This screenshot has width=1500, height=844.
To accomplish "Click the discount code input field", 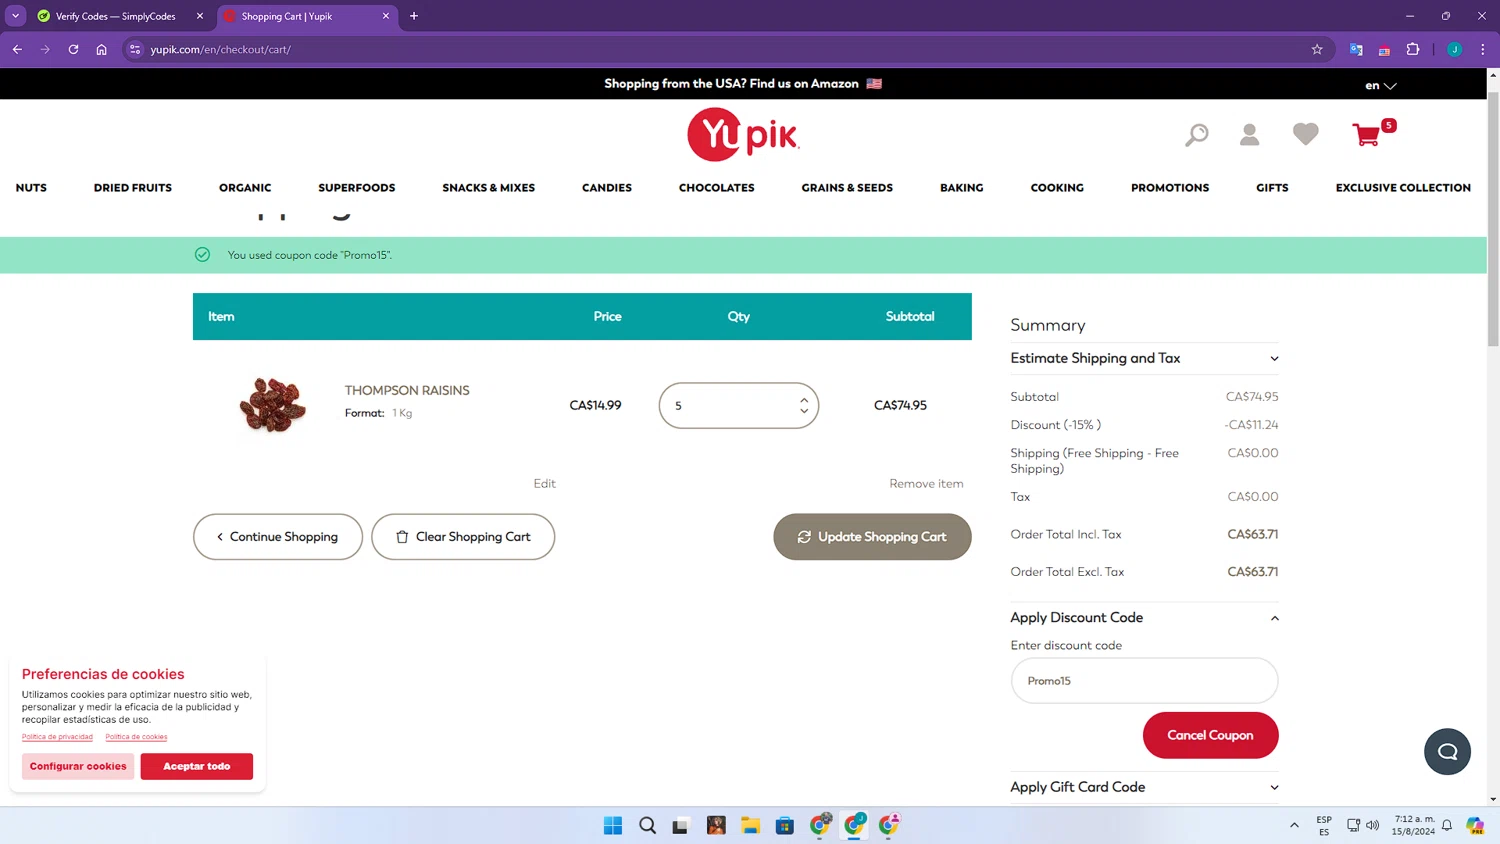I will click(1144, 681).
